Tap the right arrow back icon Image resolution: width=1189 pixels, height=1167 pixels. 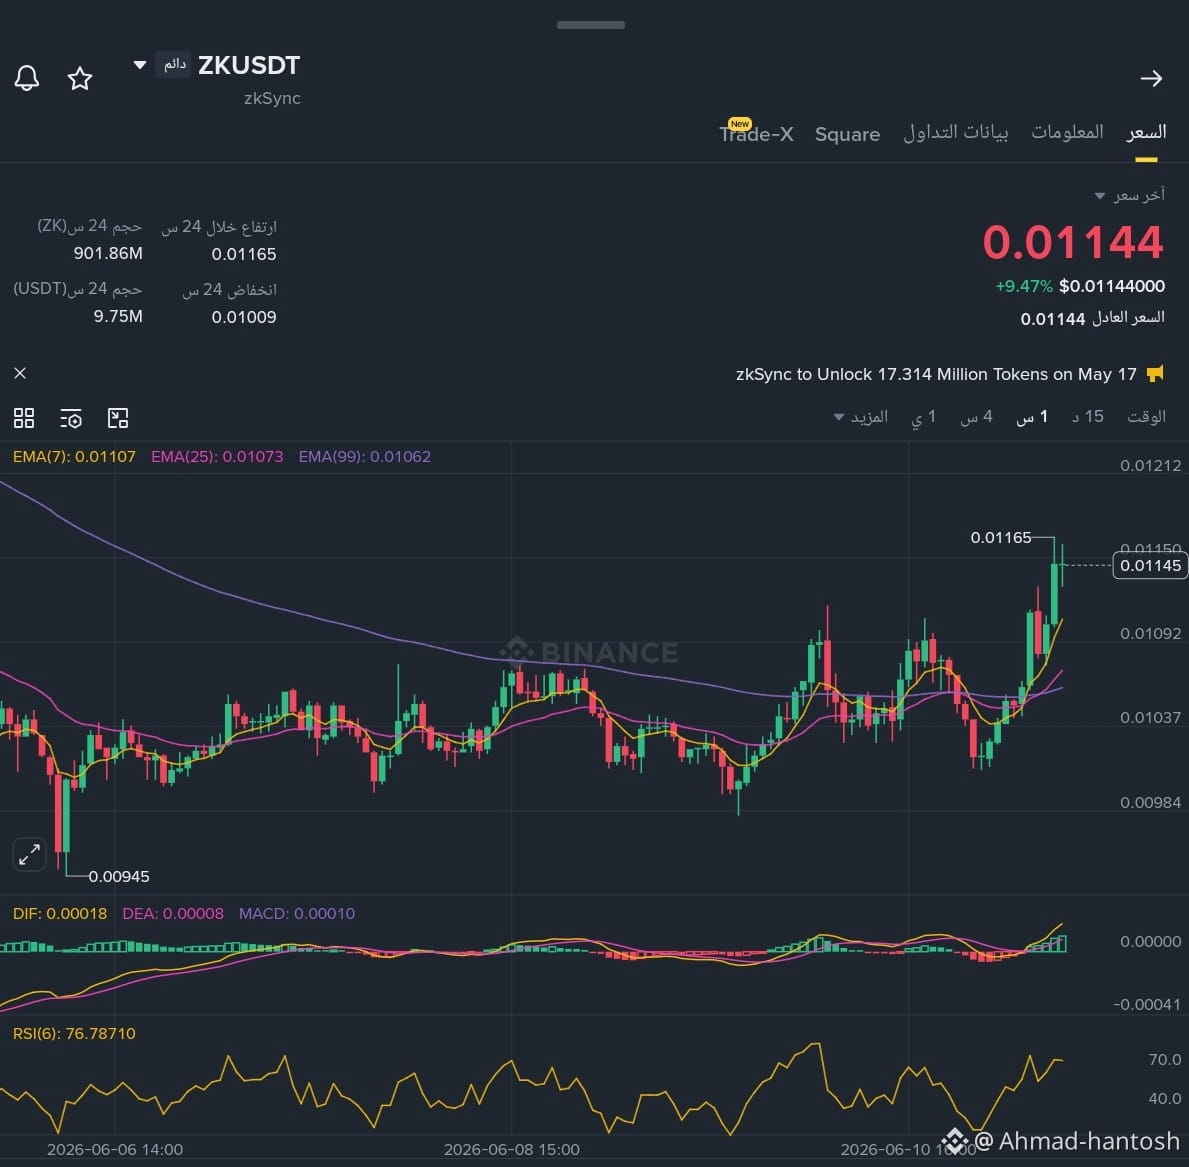pyautogui.click(x=1151, y=78)
